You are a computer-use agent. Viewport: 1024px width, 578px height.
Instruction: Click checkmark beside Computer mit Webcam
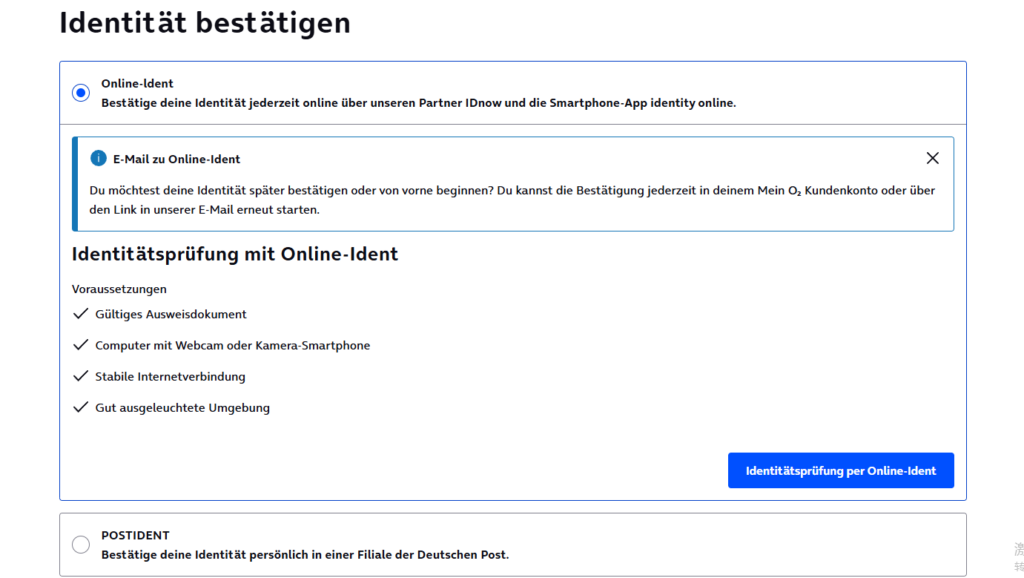(x=81, y=345)
